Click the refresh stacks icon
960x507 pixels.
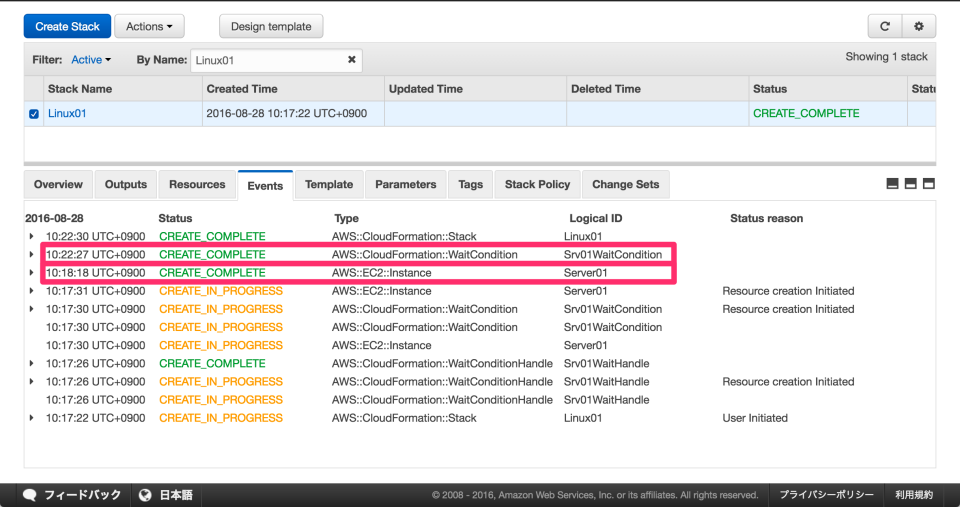tap(885, 26)
